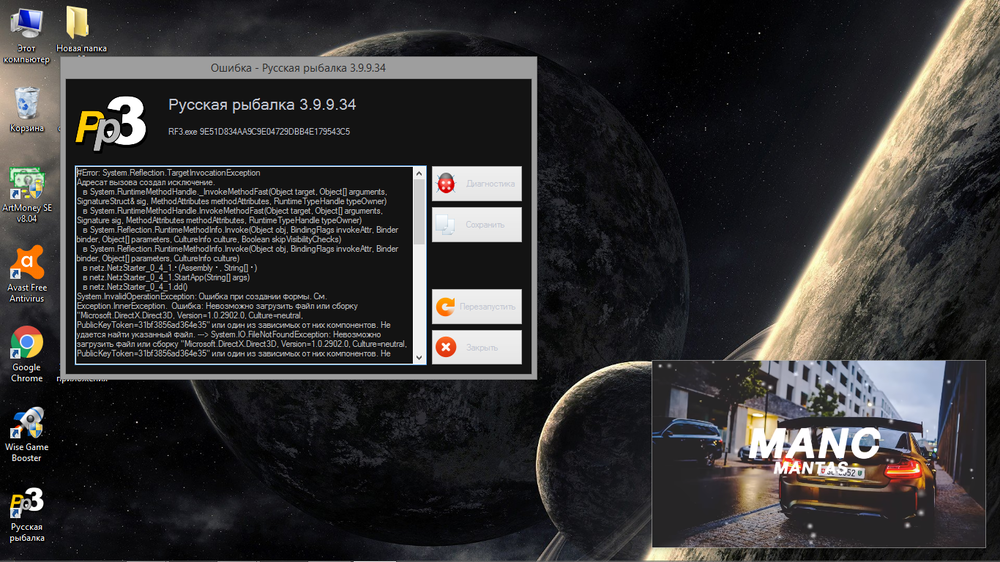Click the error log scrollbar down arrow

pyautogui.click(x=420, y=358)
